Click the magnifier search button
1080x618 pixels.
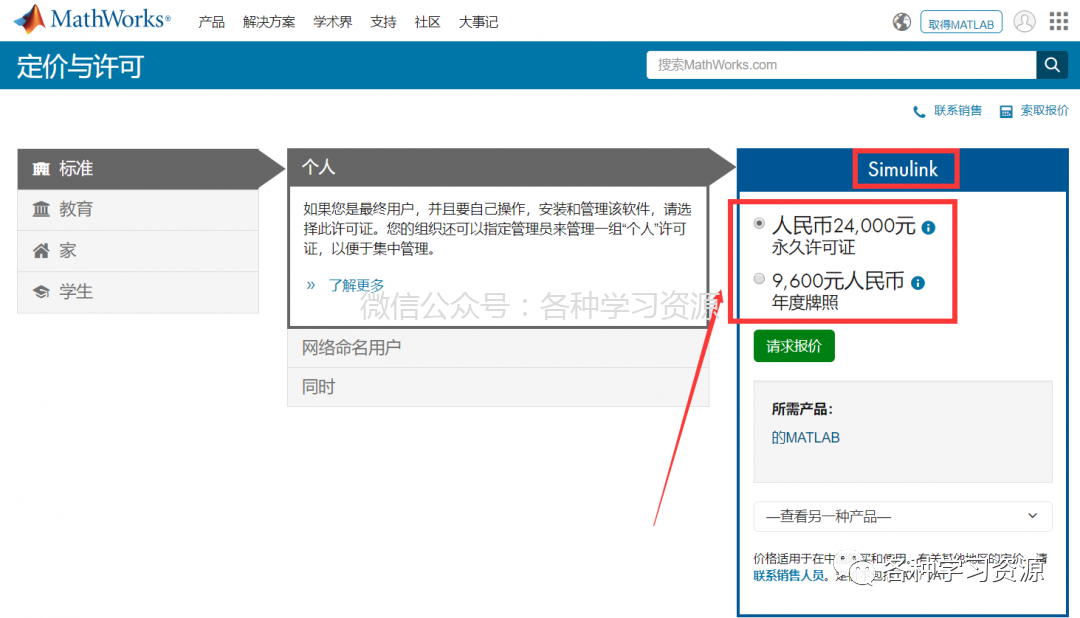click(1052, 65)
